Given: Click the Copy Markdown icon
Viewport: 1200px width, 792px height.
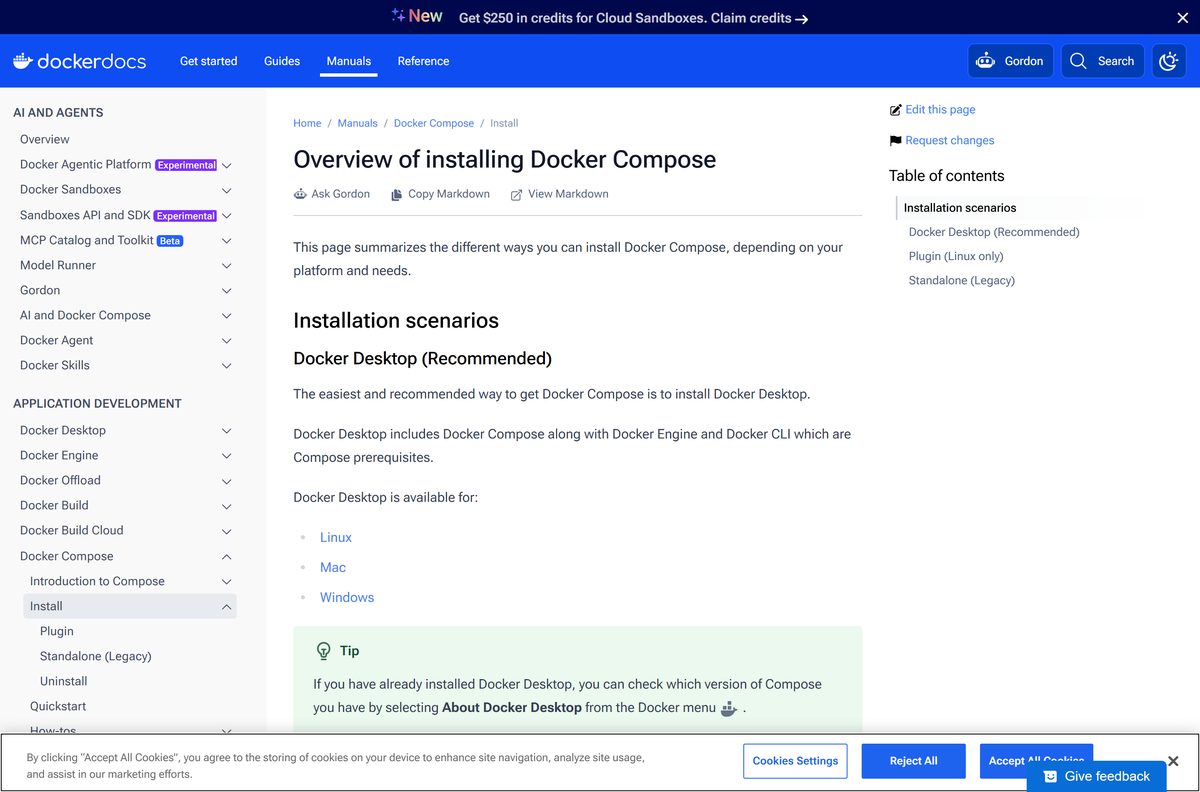Looking at the screenshot, I should point(397,194).
